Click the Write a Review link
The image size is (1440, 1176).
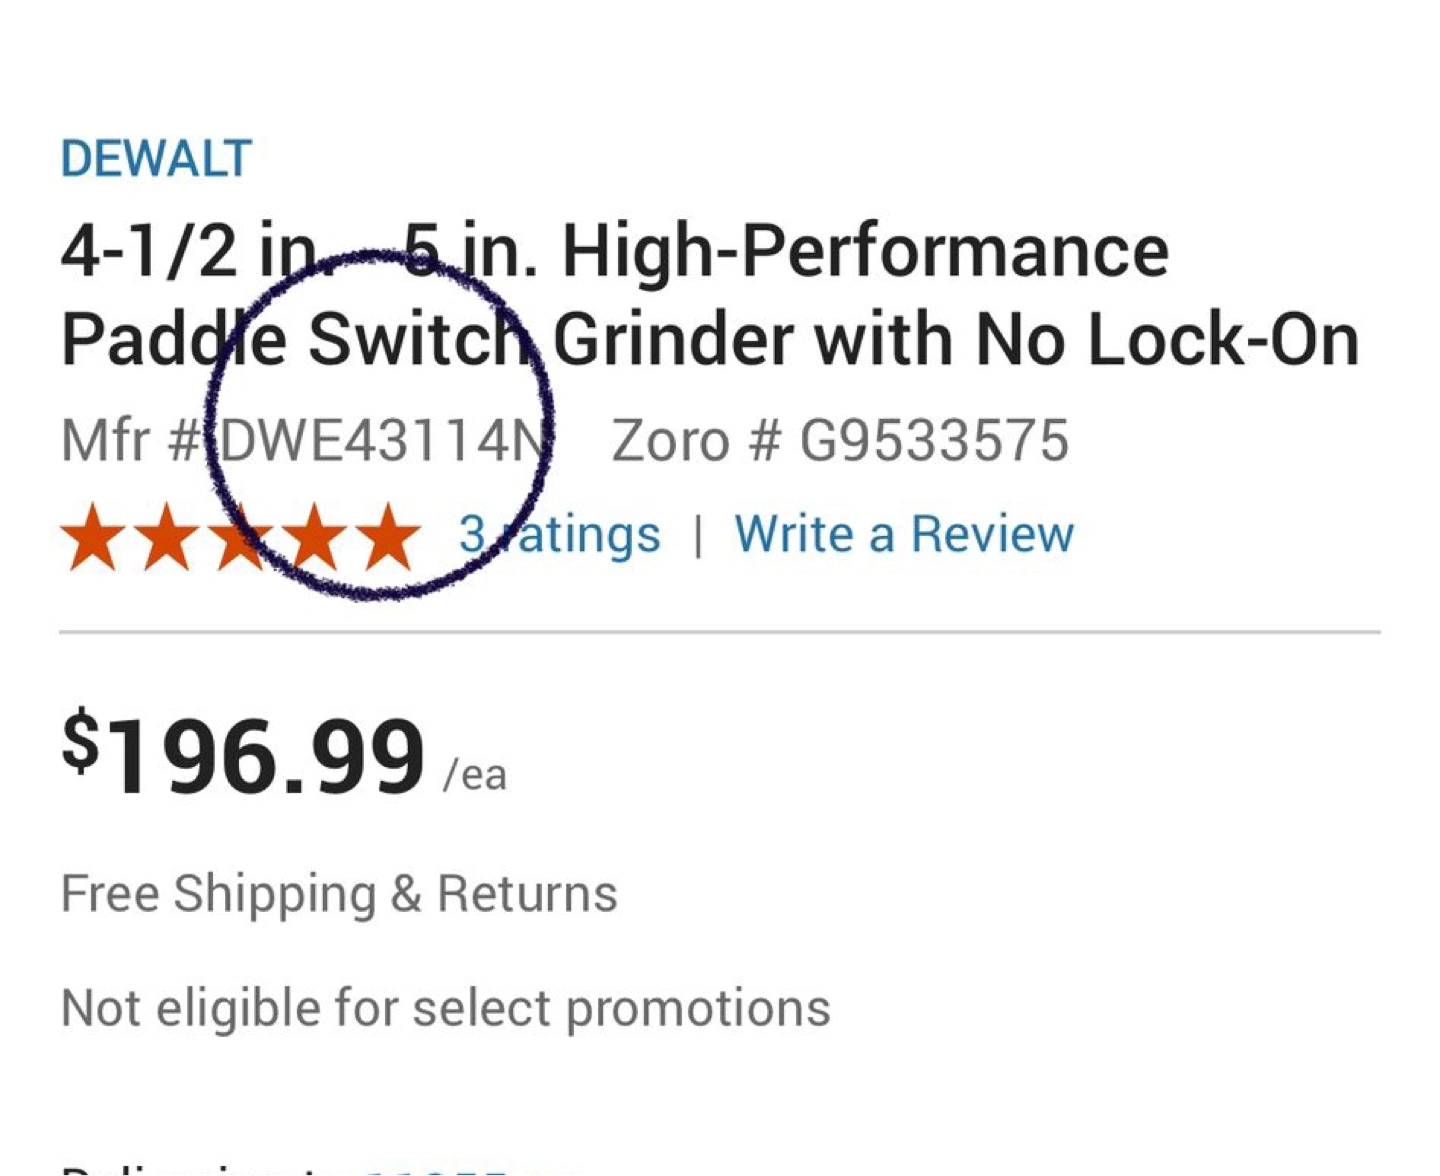(x=904, y=535)
